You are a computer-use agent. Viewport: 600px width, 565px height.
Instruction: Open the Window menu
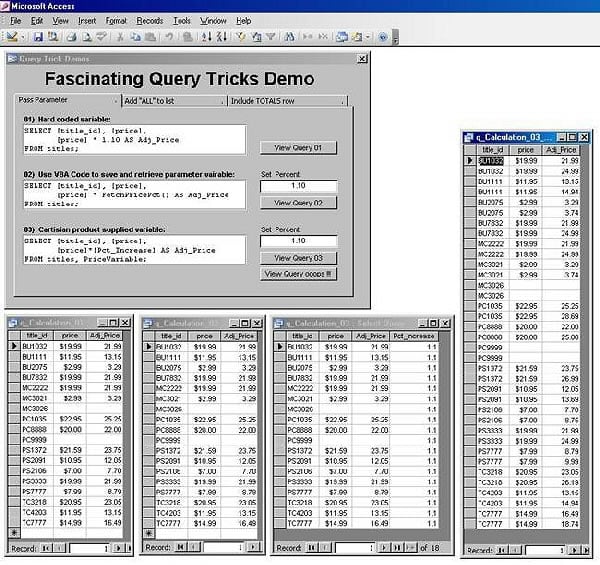coord(213,21)
